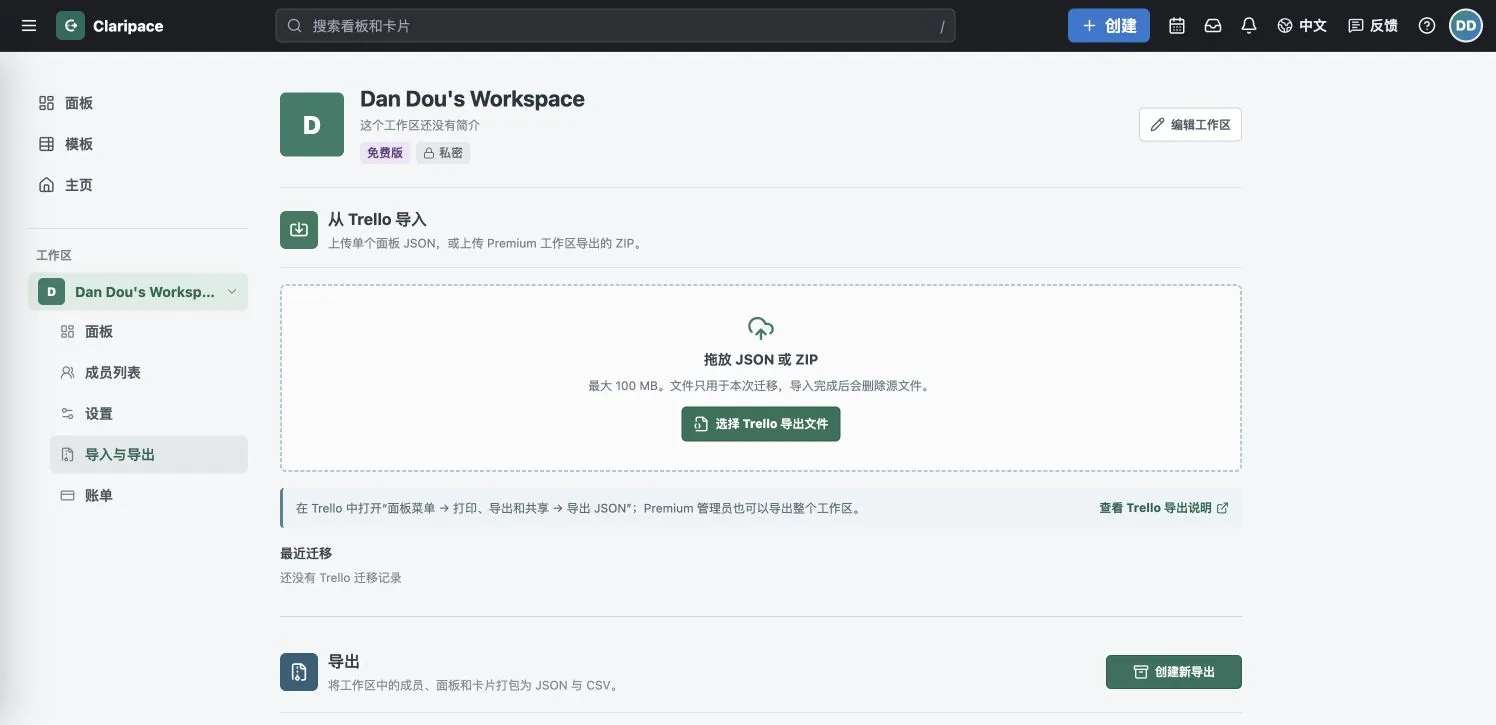Click the 最近迁移 heading
The width and height of the screenshot is (1496, 725).
pos(306,553)
